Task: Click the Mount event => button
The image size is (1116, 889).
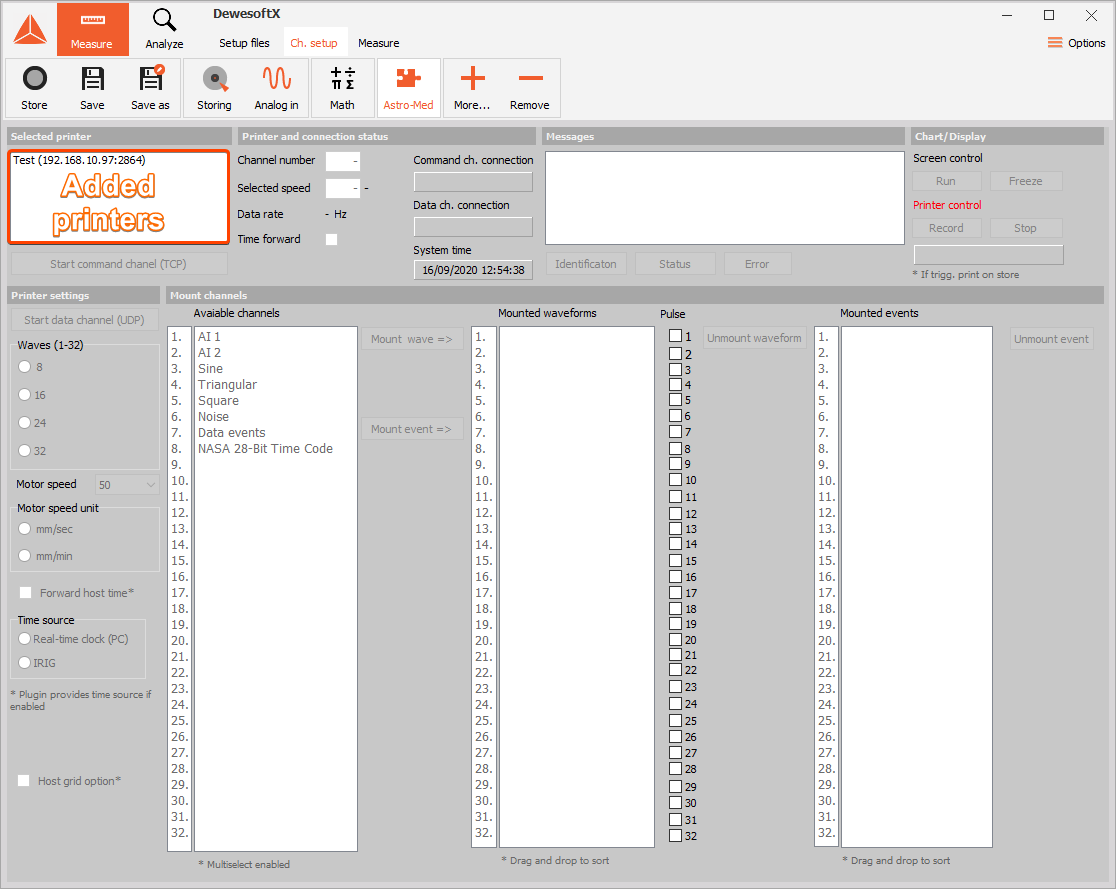Action: point(412,429)
